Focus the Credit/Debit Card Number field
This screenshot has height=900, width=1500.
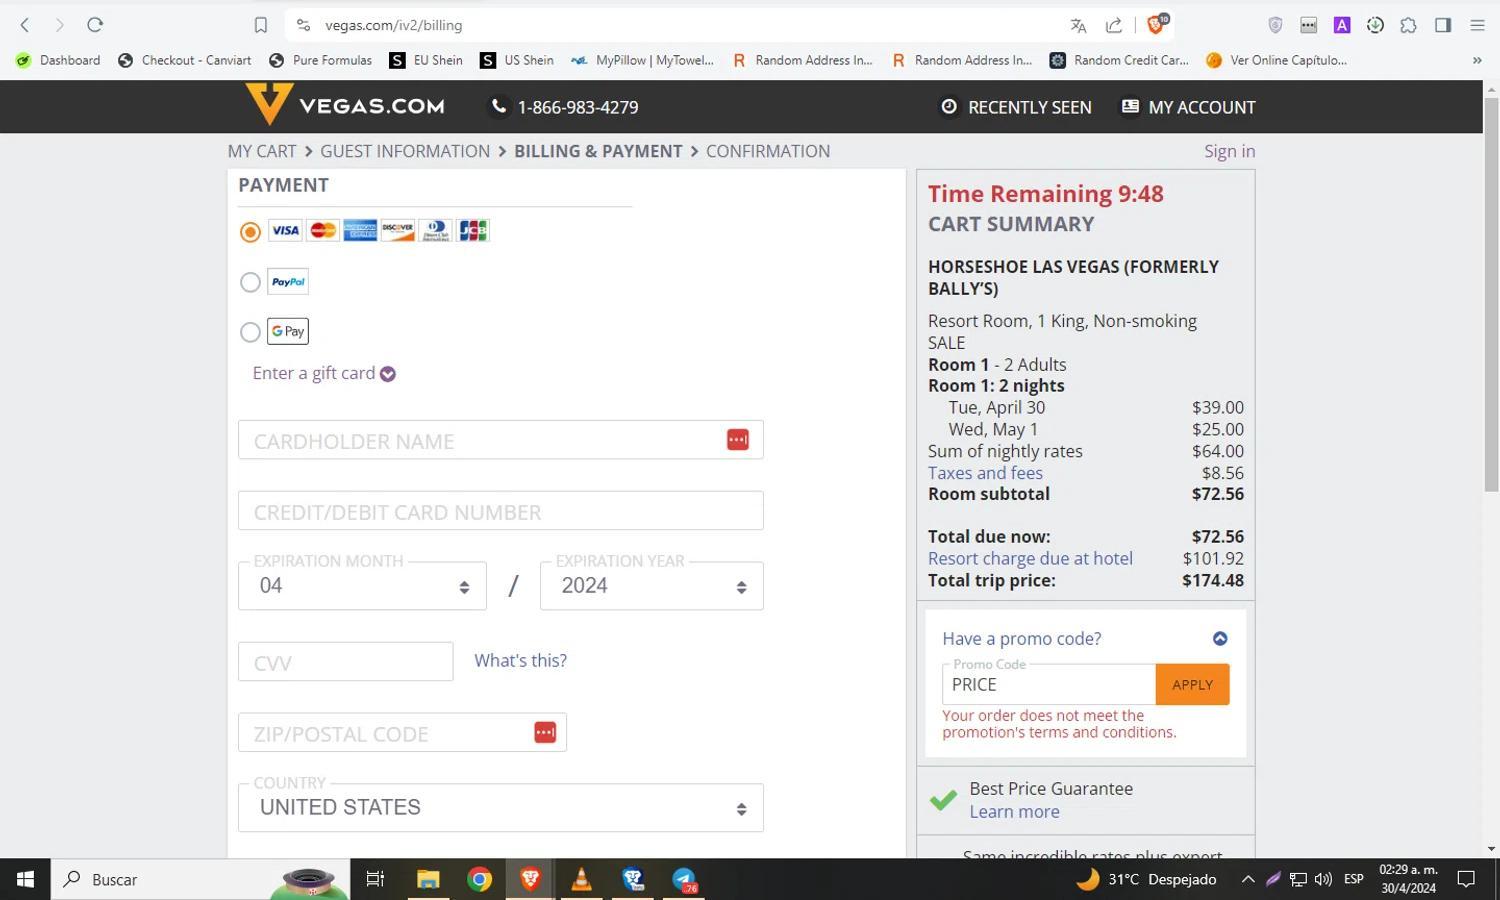coord(500,511)
